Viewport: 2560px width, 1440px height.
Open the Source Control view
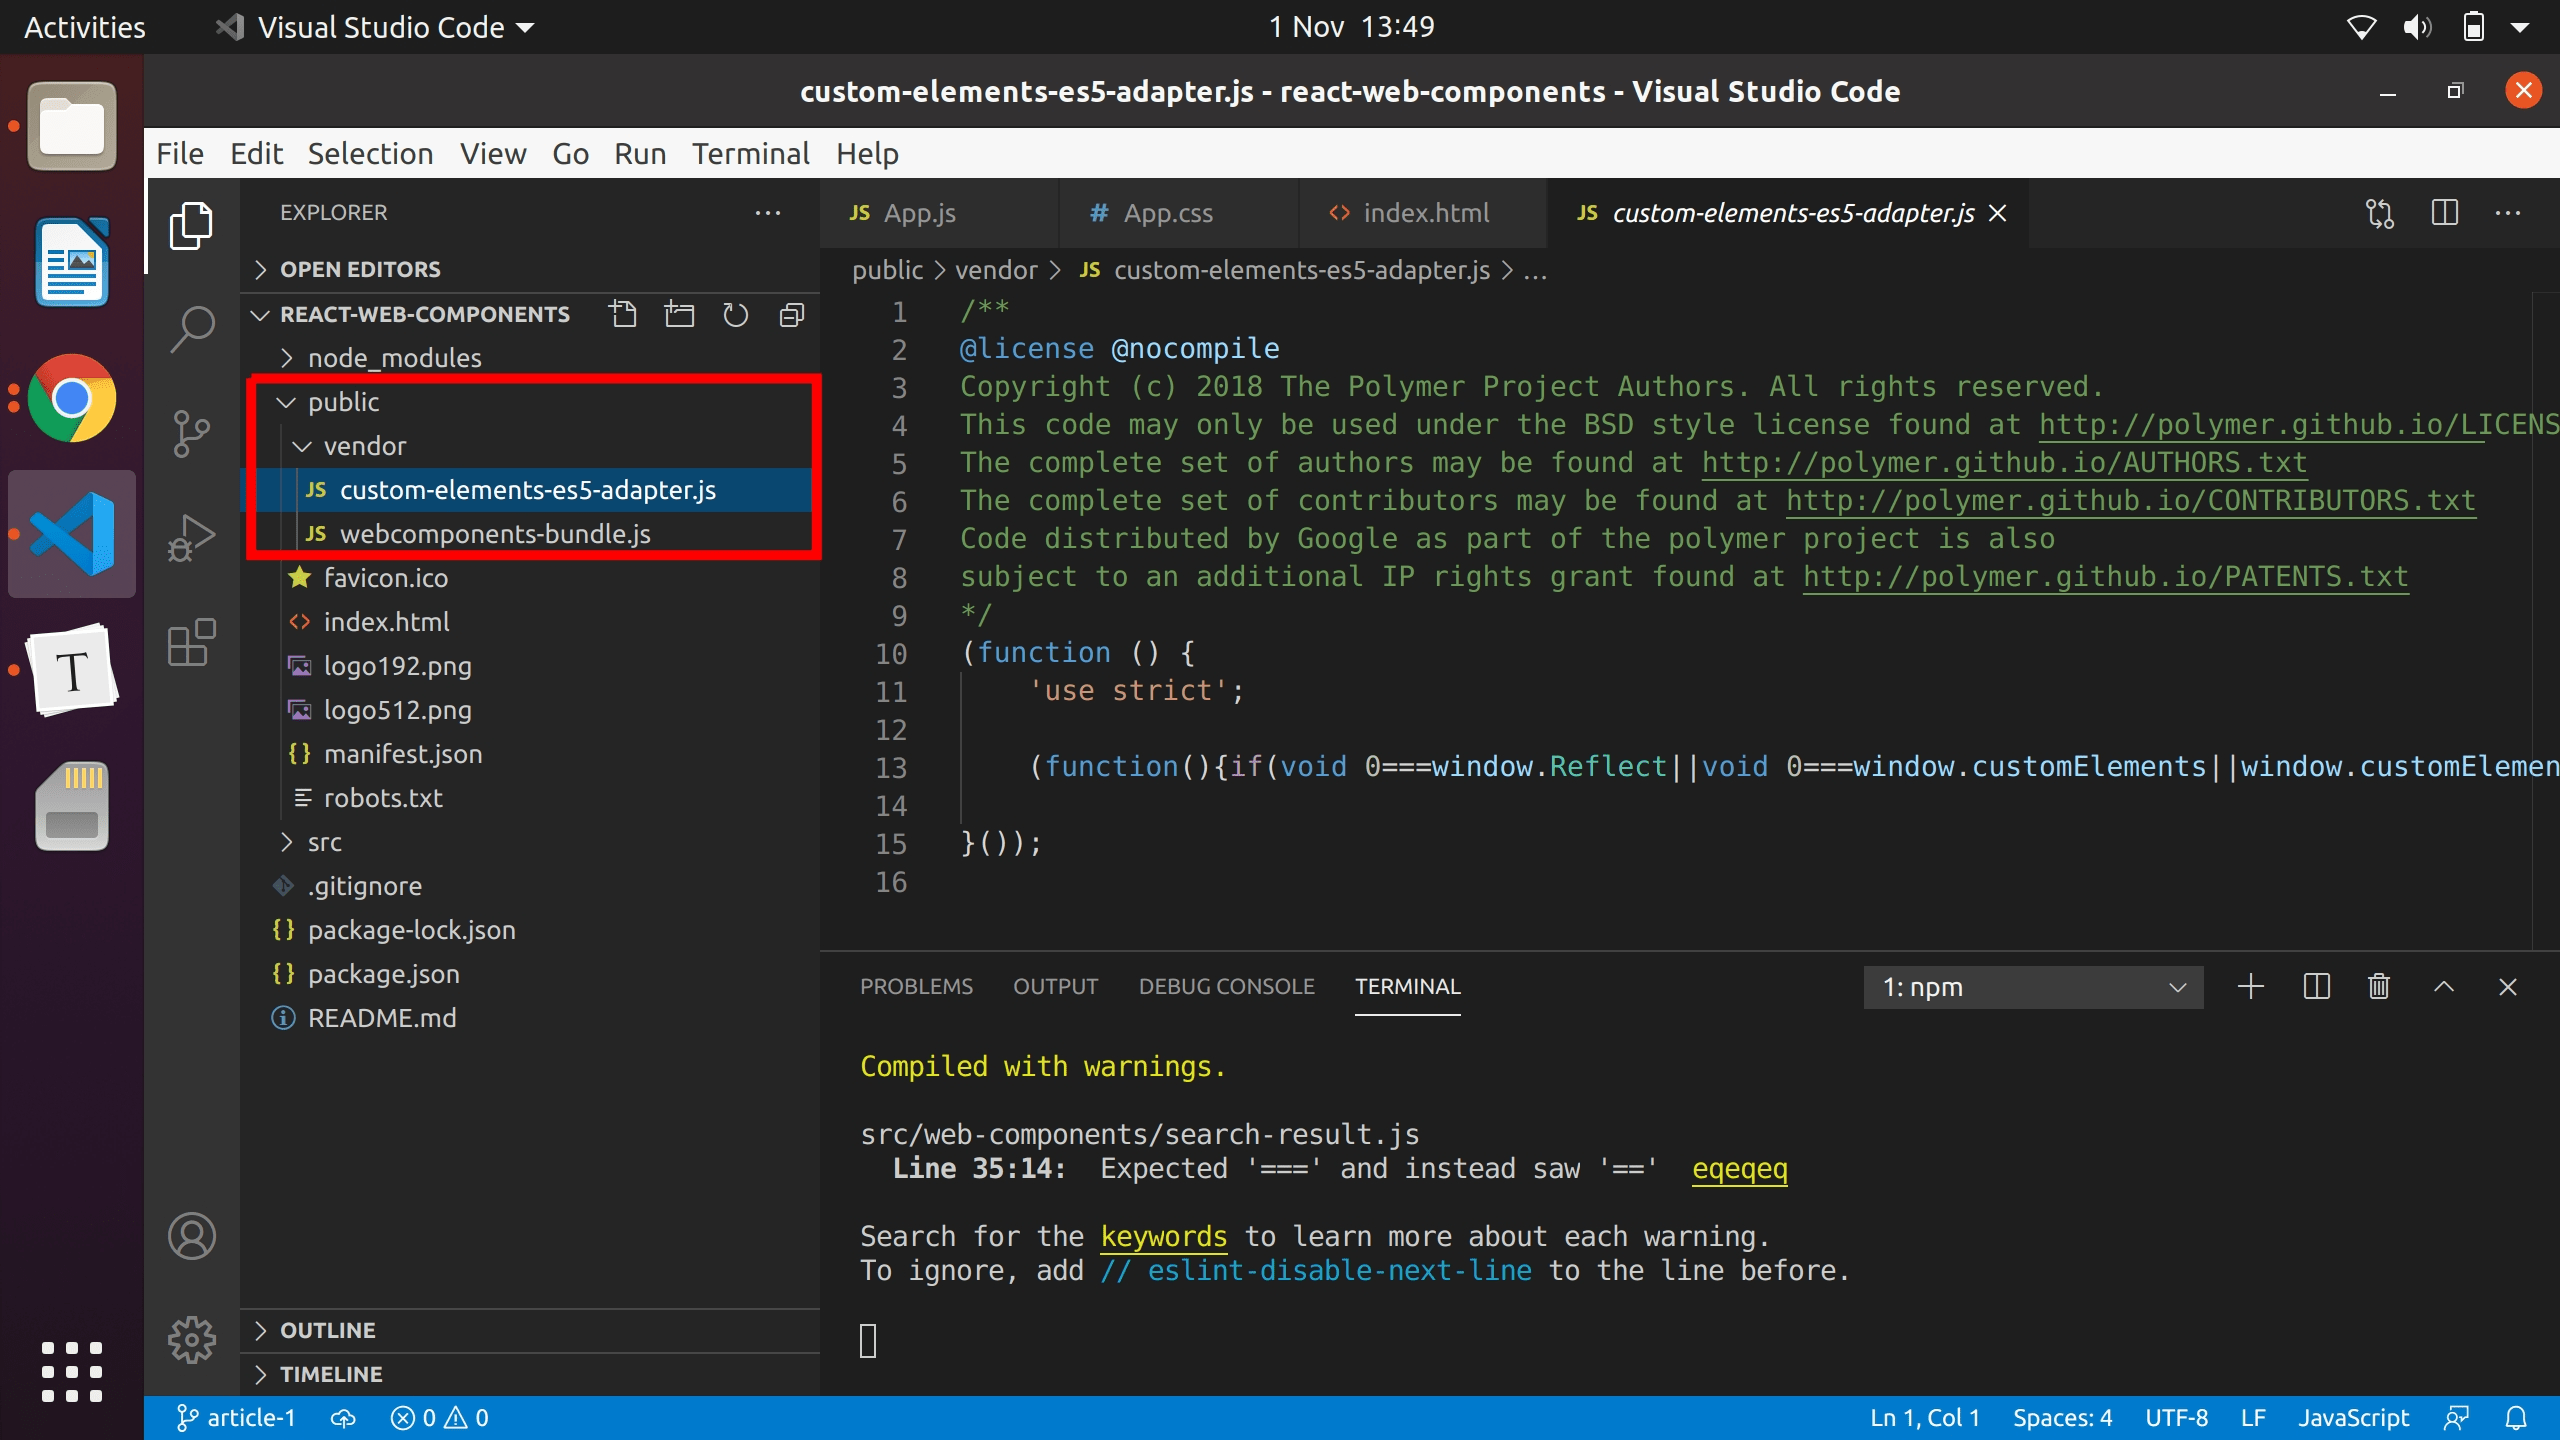191,434
